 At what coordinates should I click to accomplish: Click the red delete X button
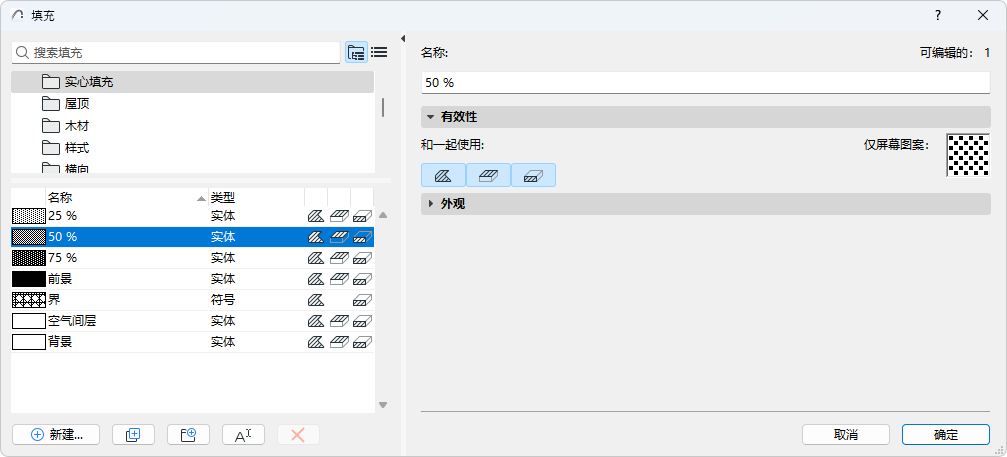(297, 435)
